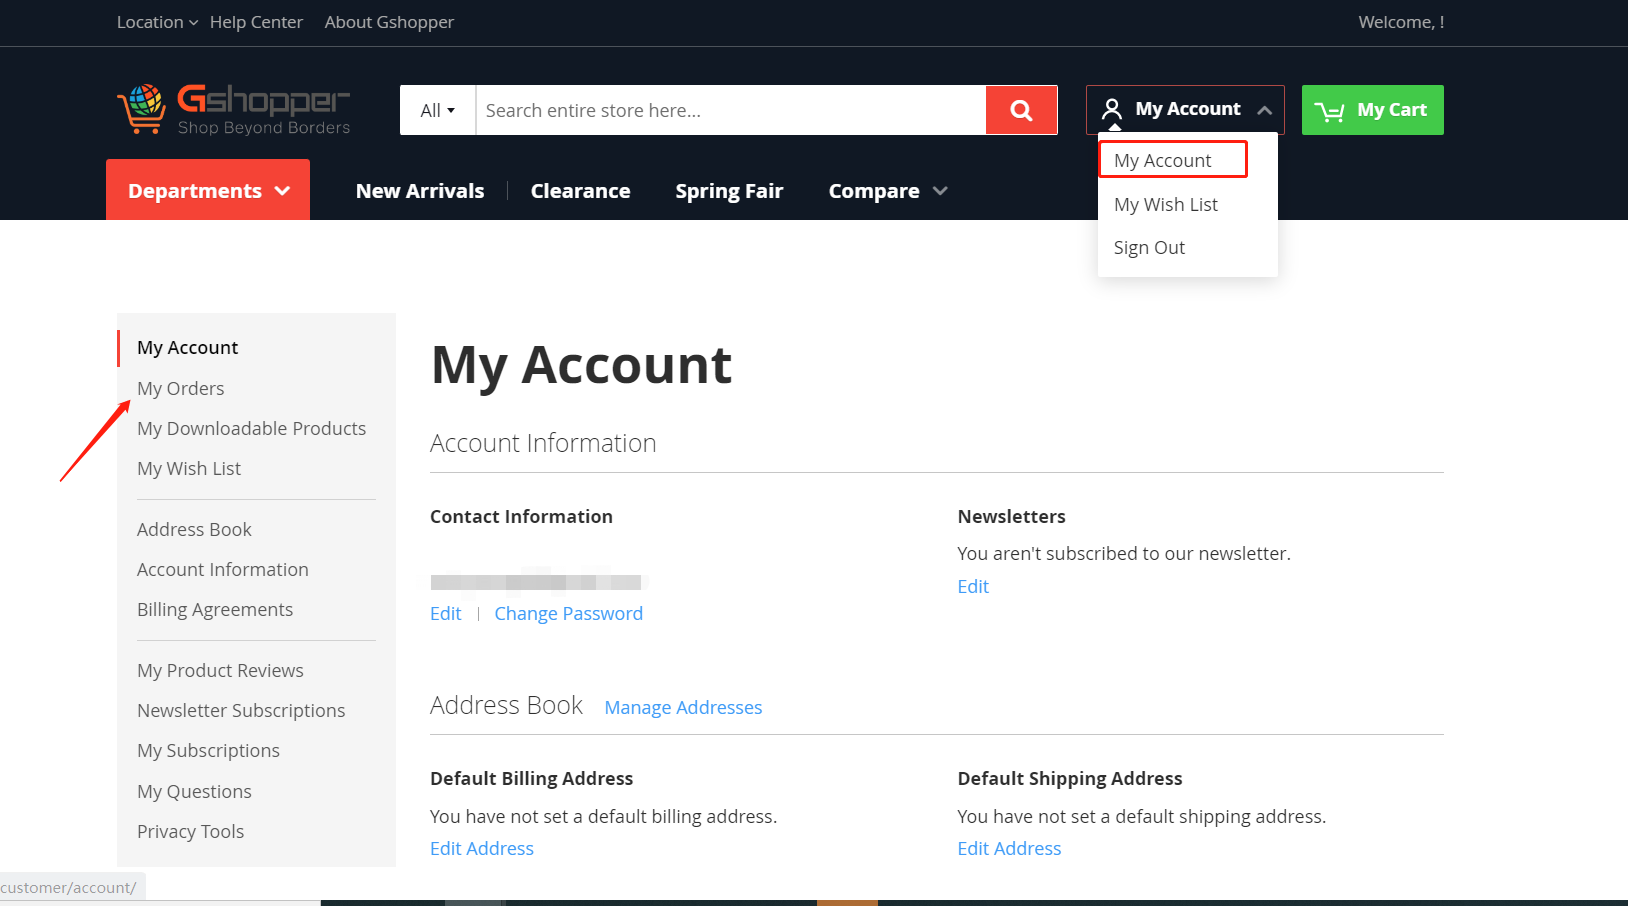
Task: Open My Orders in sidebar
Action: (181, 388)
